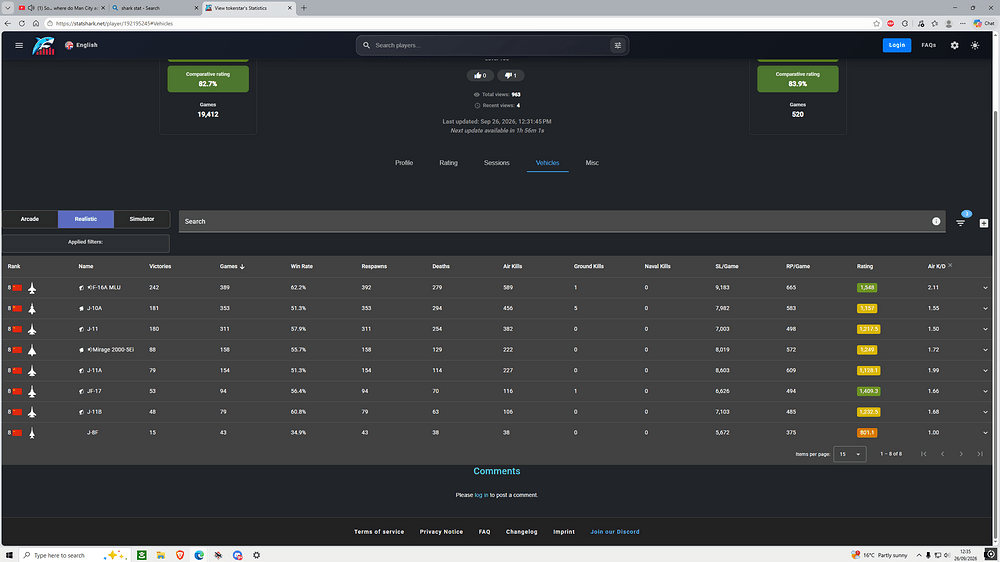Expand the J-8F row details
Screen dimensions: 1000x562
(985, 433)
